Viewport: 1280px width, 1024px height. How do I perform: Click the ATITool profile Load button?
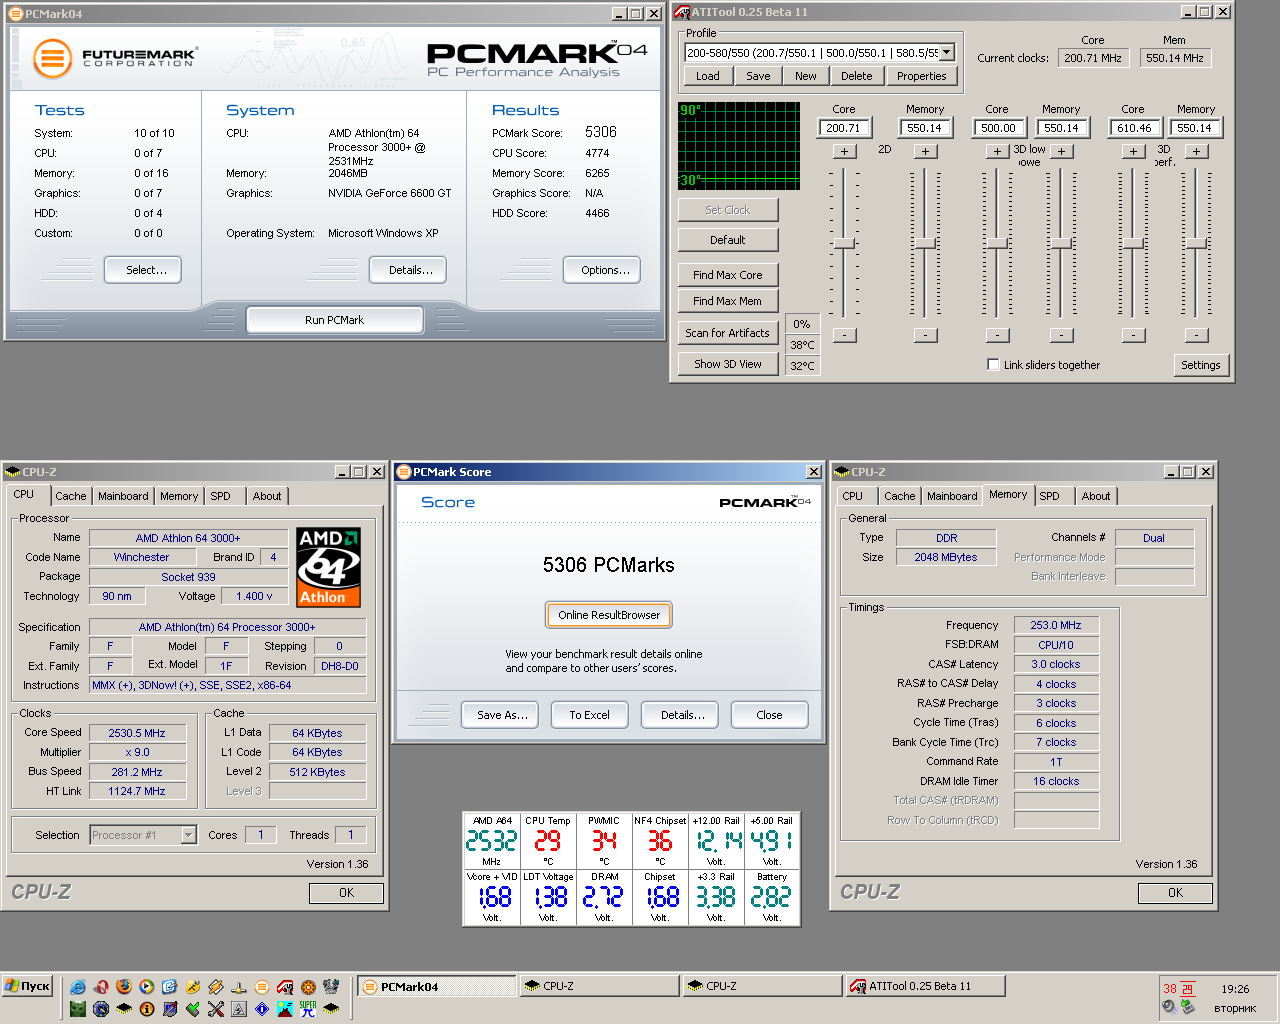click(708, 76)
